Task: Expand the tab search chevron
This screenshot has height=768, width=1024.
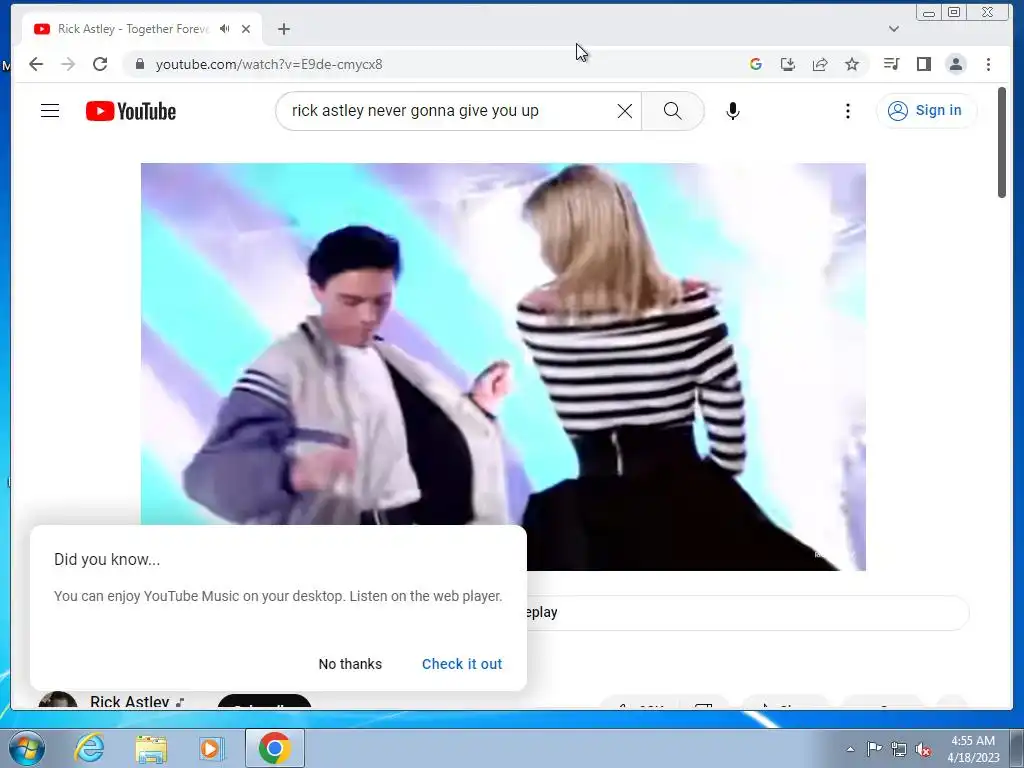Action: tap(894, 29)
